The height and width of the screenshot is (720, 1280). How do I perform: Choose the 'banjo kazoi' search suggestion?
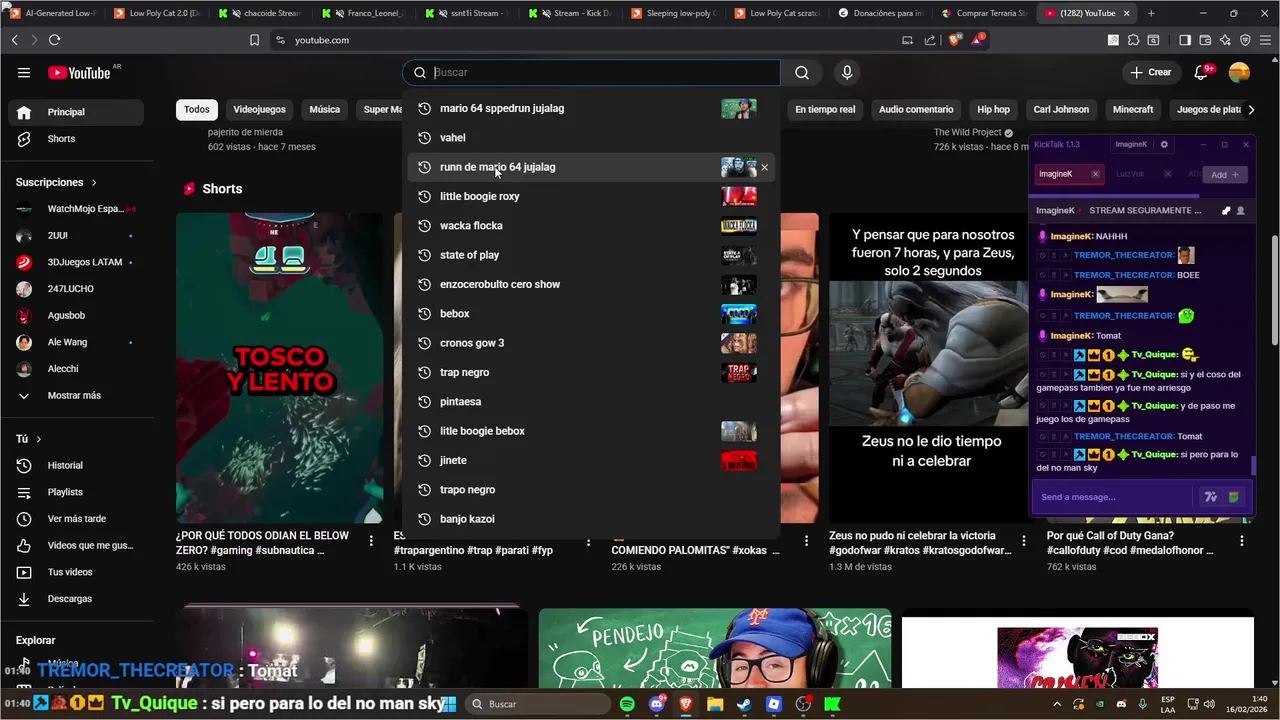tap(591, 519)
